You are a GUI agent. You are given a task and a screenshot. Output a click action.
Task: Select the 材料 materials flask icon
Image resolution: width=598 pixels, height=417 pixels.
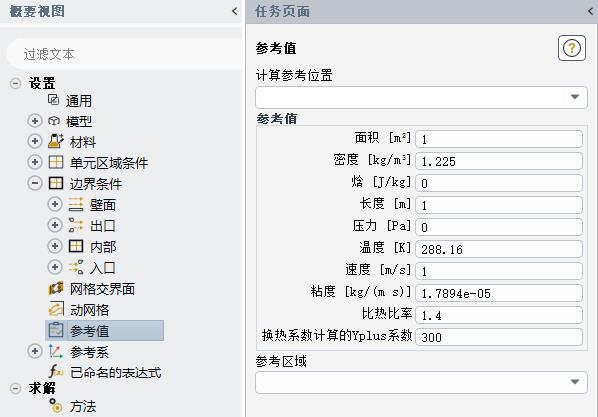(x=56, y=141)
